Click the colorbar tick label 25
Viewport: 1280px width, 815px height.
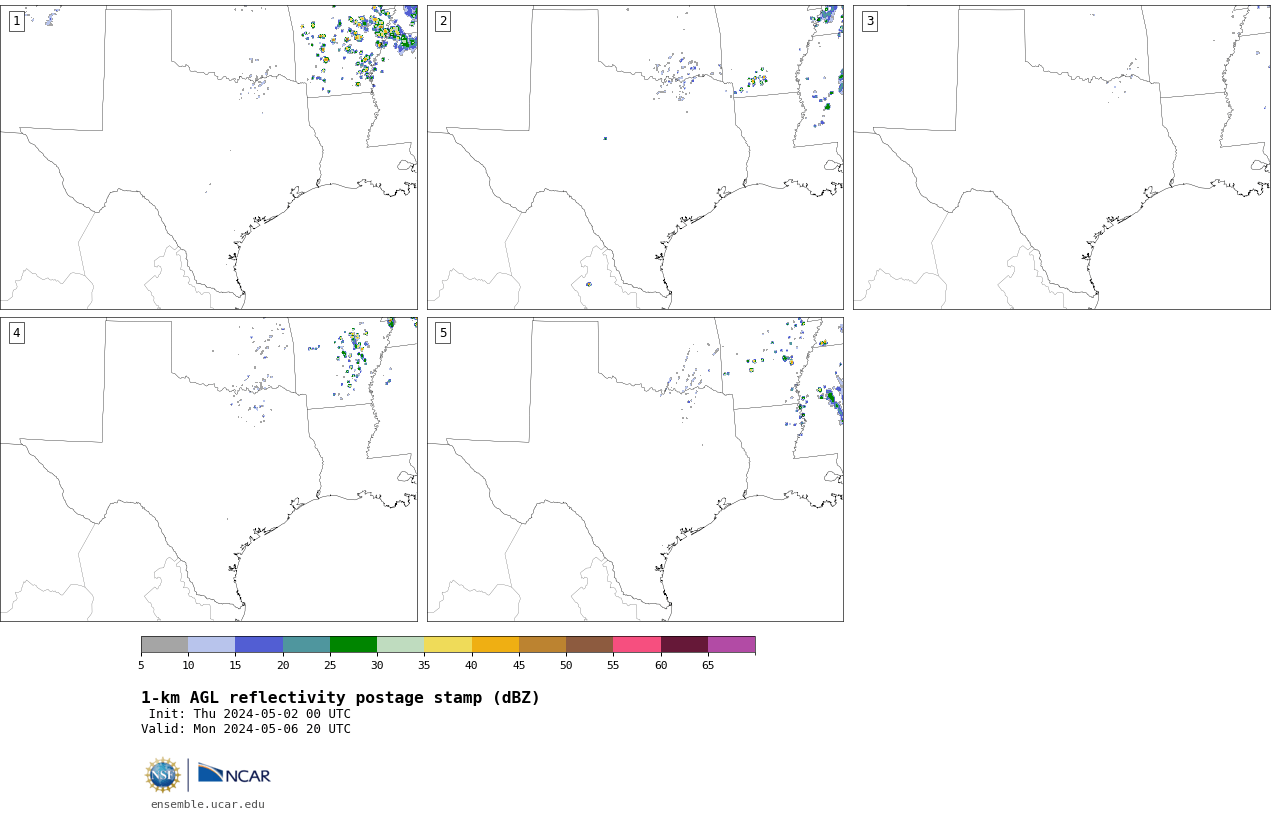(330, 665)
